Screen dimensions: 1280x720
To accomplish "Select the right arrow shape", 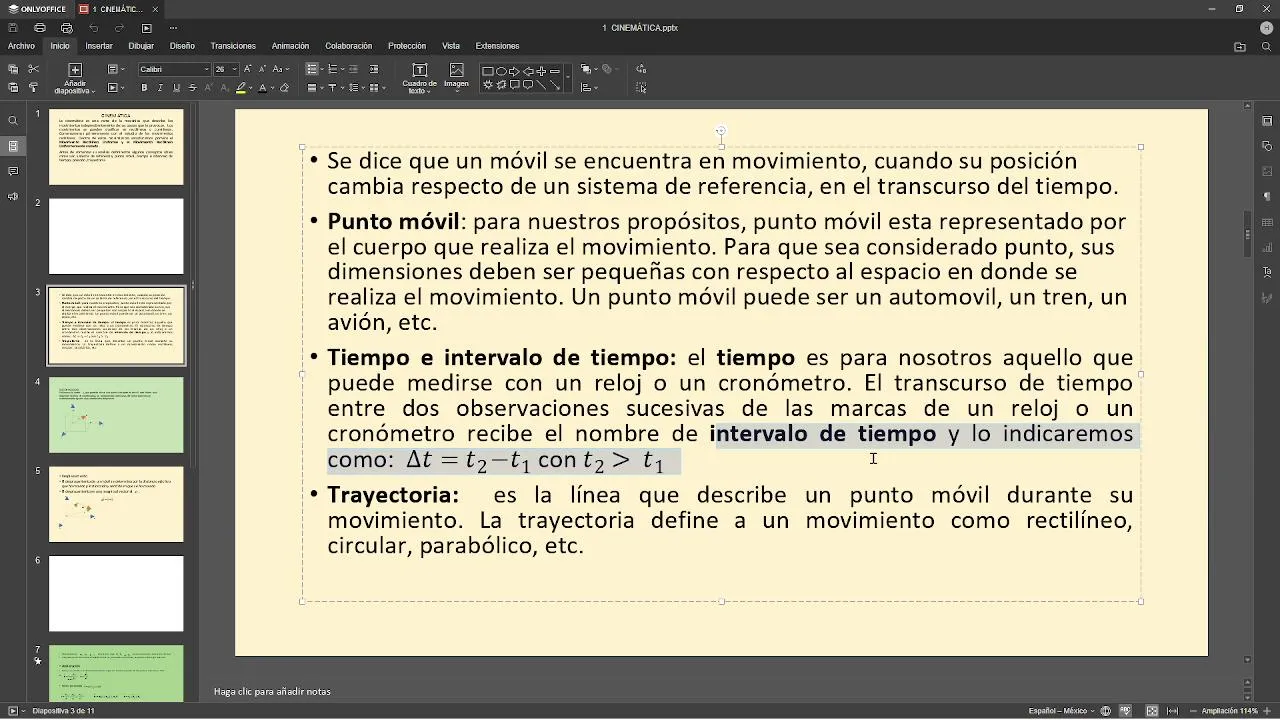I will (514, 71).
